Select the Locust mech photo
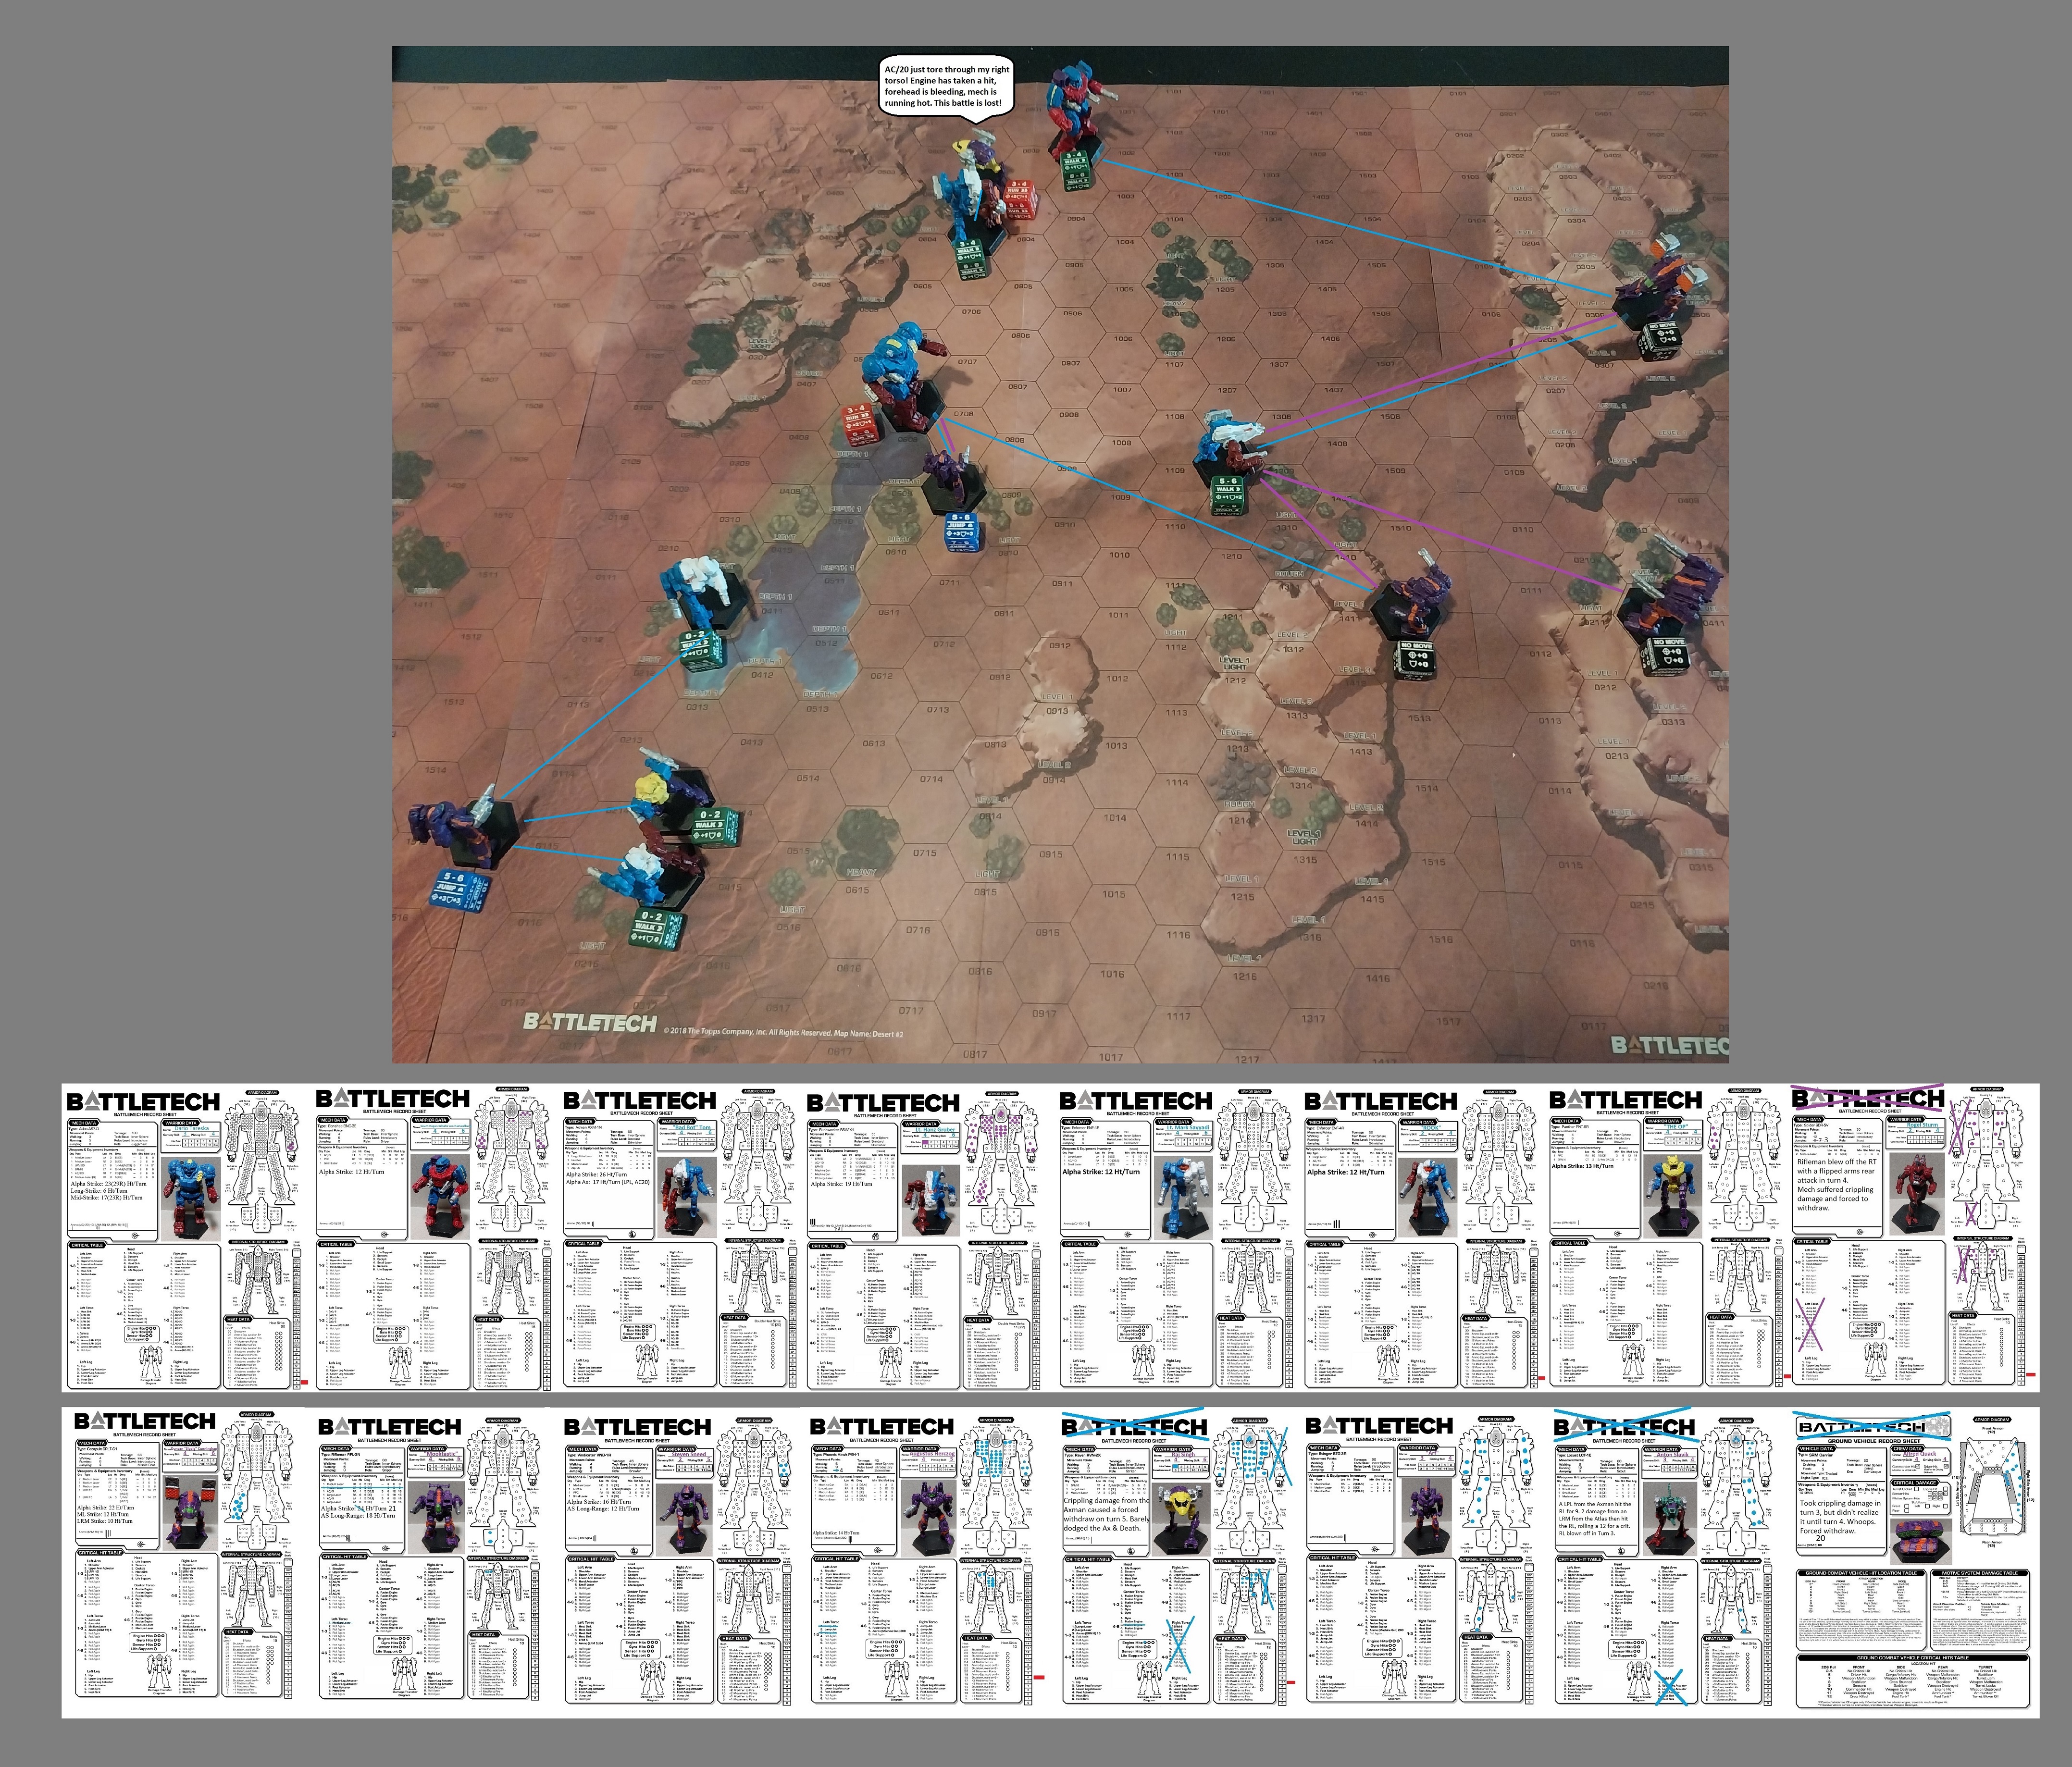 [1670, 1519]
